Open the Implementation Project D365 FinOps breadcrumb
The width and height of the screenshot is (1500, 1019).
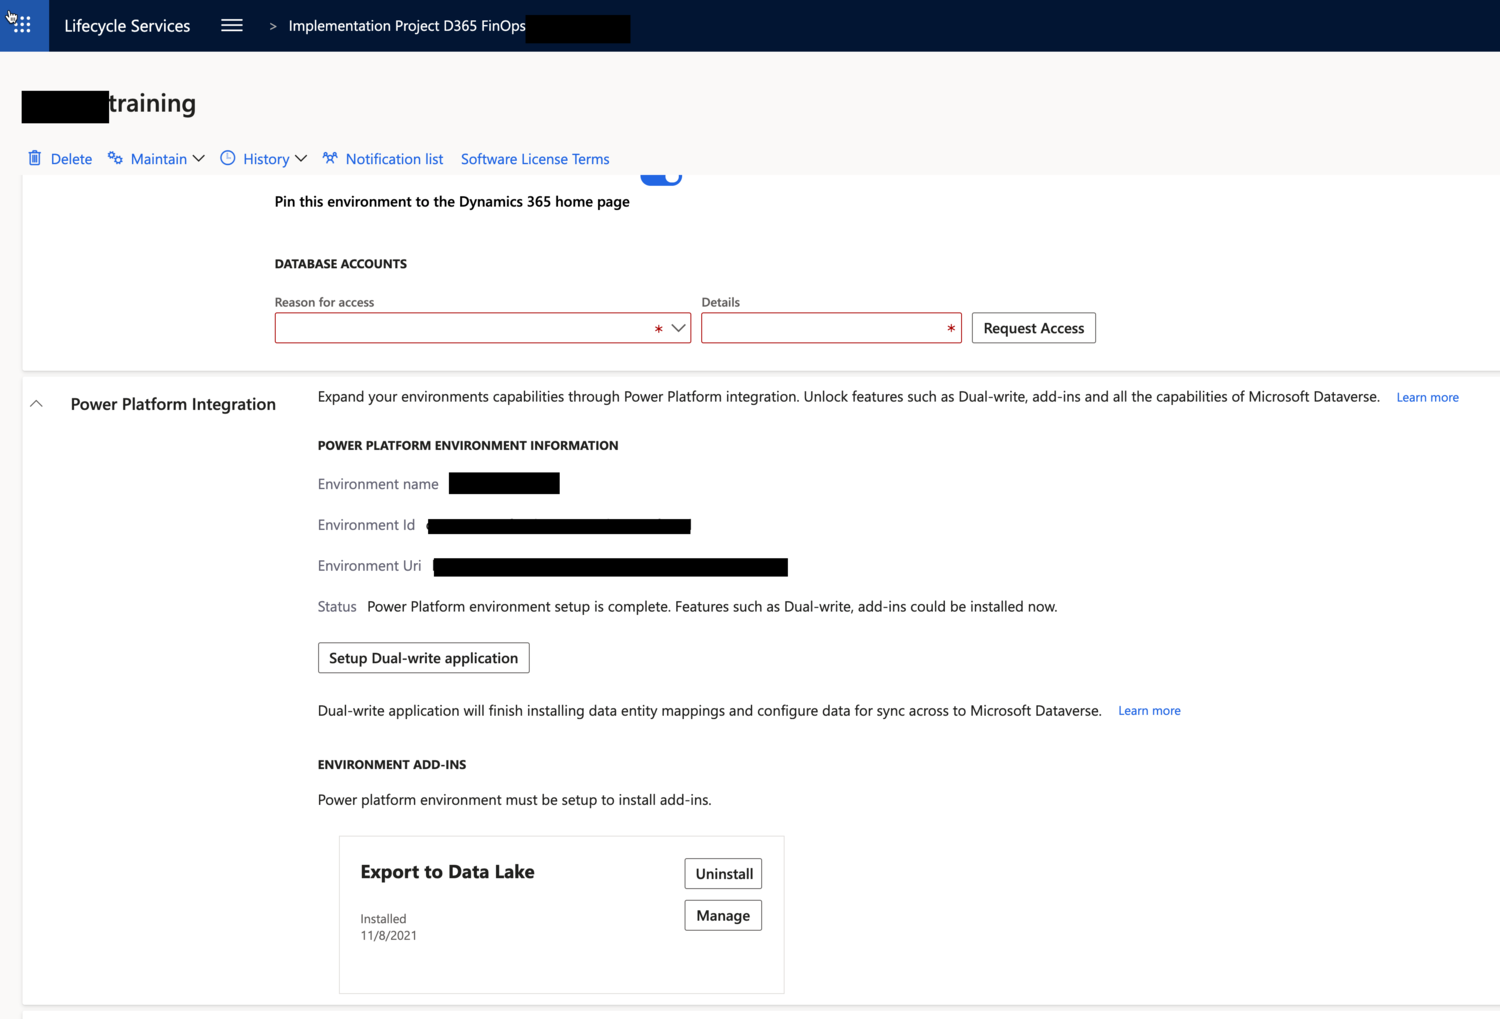tap(405, 25)
